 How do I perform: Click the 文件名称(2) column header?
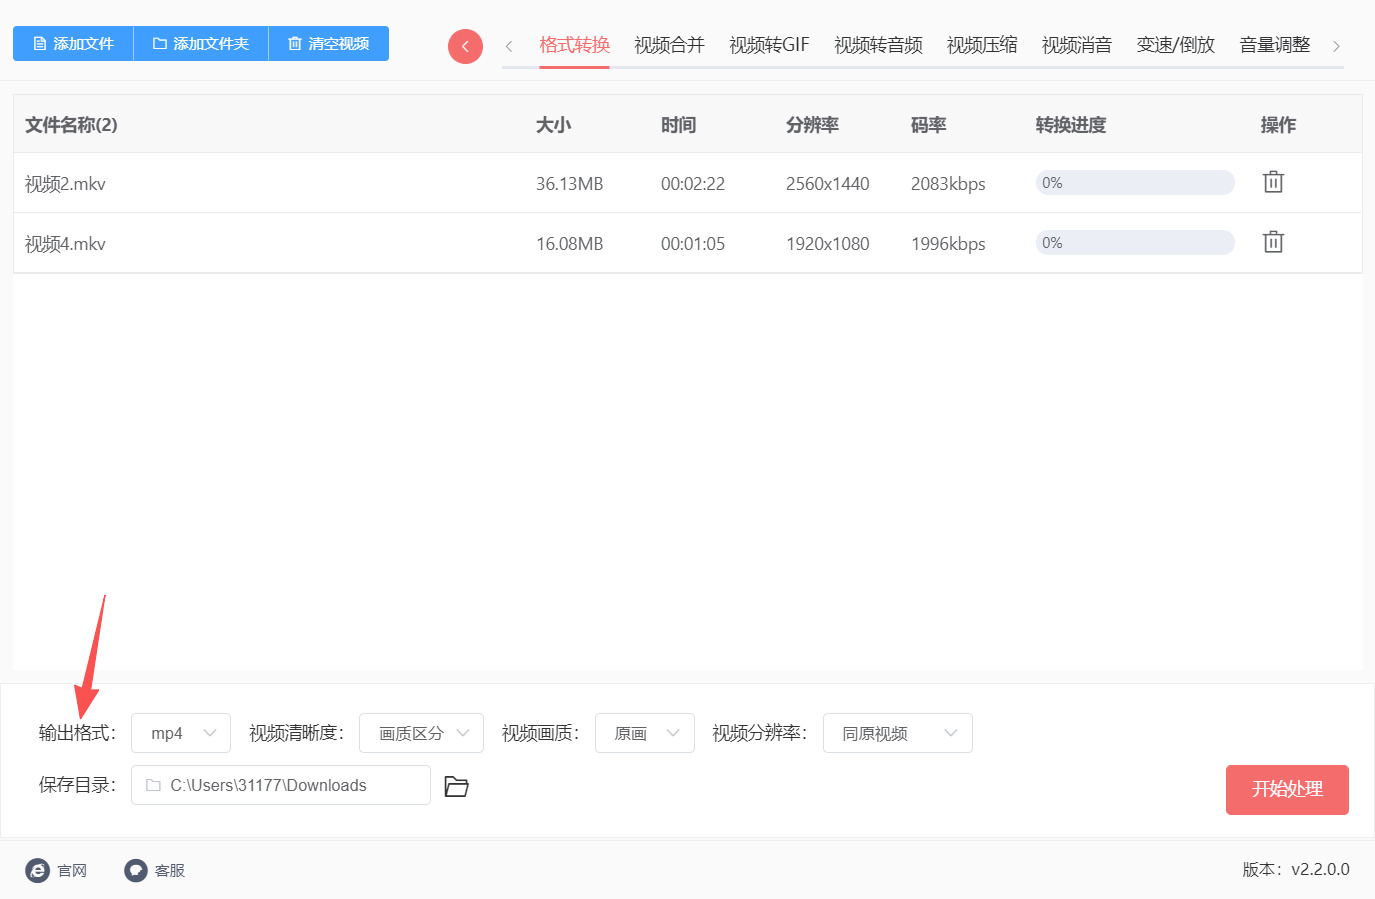point(71,125)
